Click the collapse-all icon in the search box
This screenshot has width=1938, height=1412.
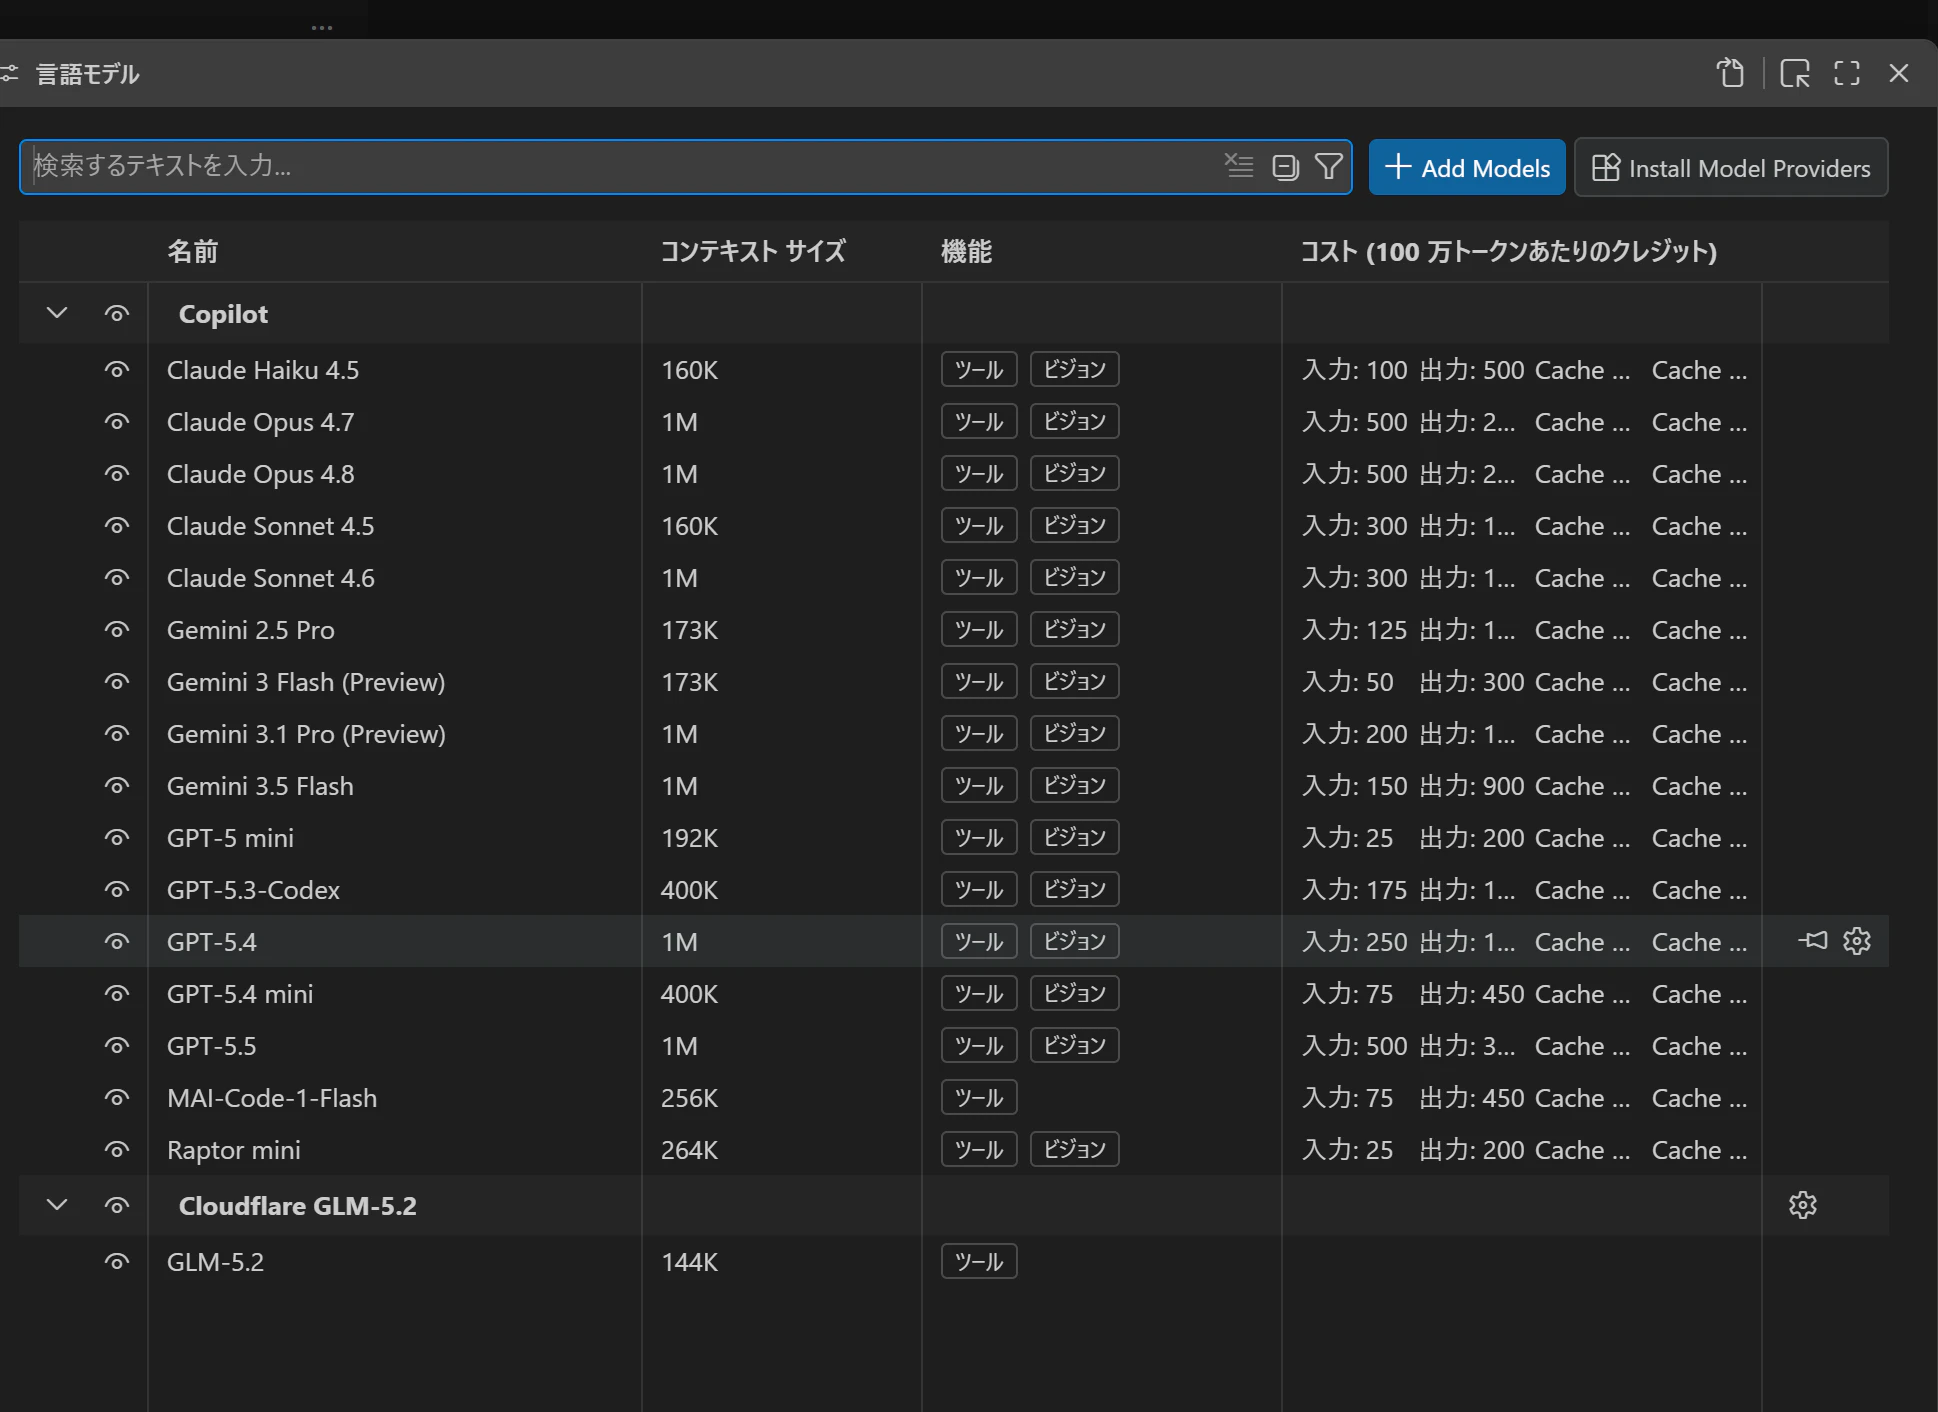click(x=1285, y=166)
